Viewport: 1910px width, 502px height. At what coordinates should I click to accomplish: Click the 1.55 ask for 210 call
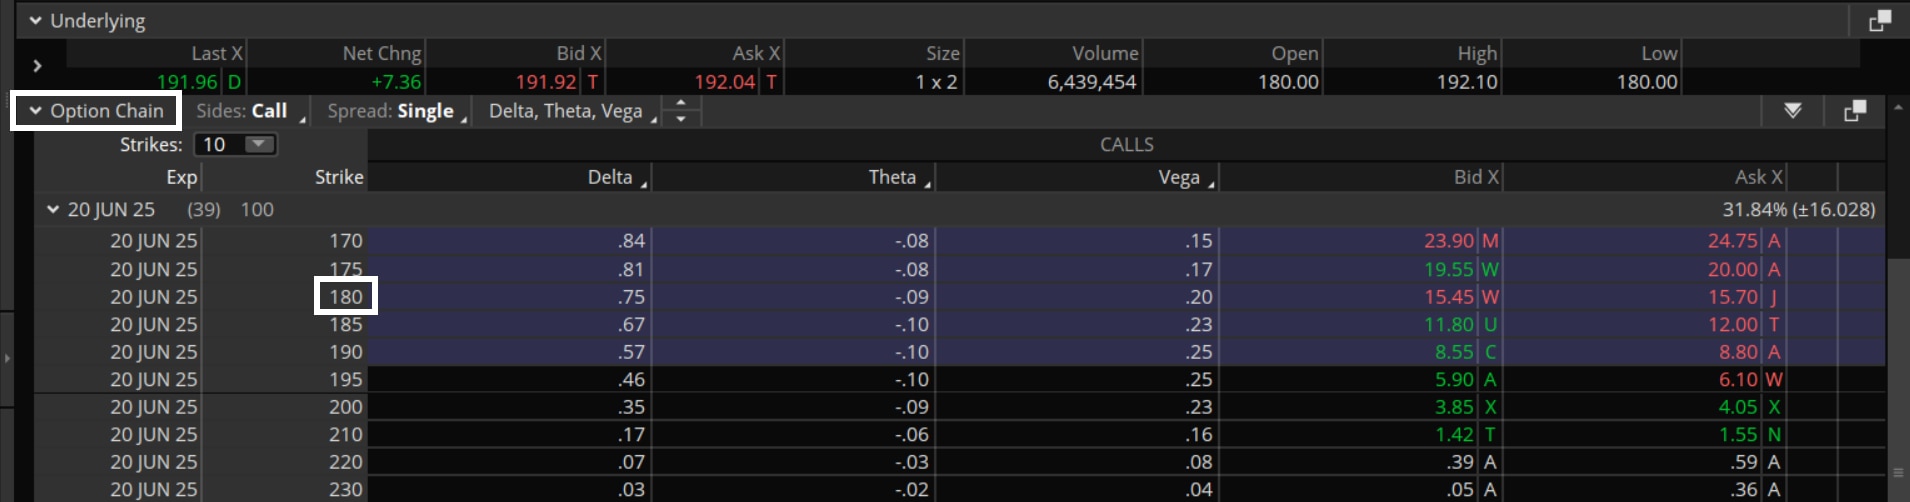1739,435
